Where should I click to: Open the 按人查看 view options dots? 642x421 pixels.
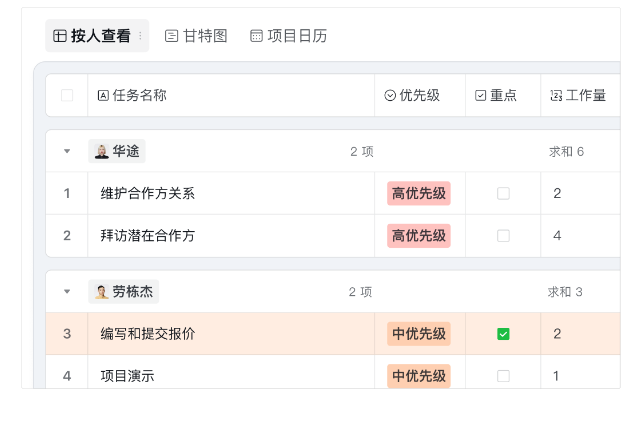pyautogui.click(x=140, y=36)
